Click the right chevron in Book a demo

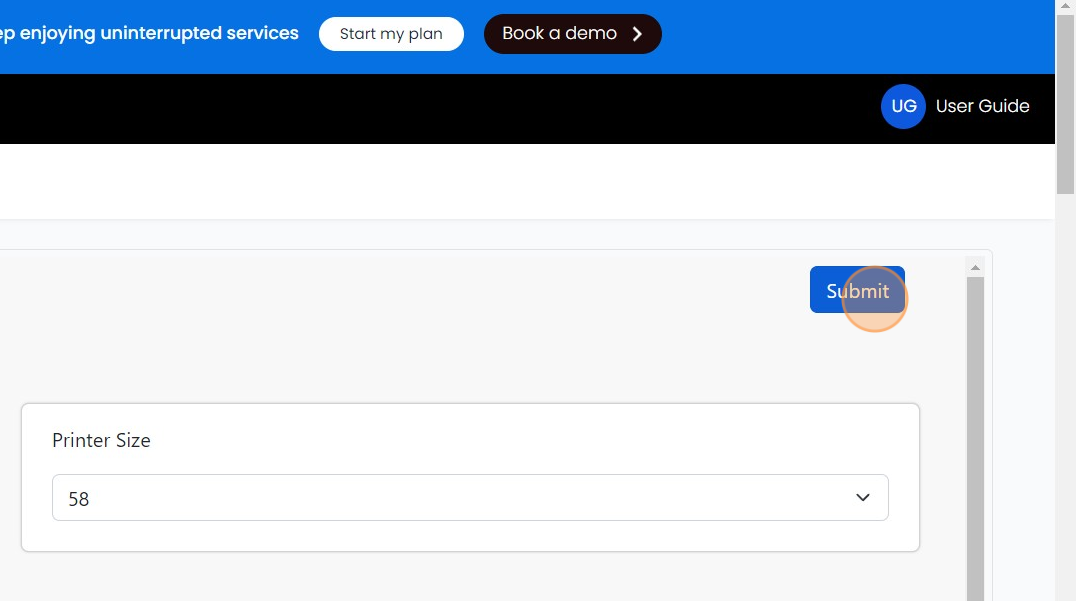point(637,34)
